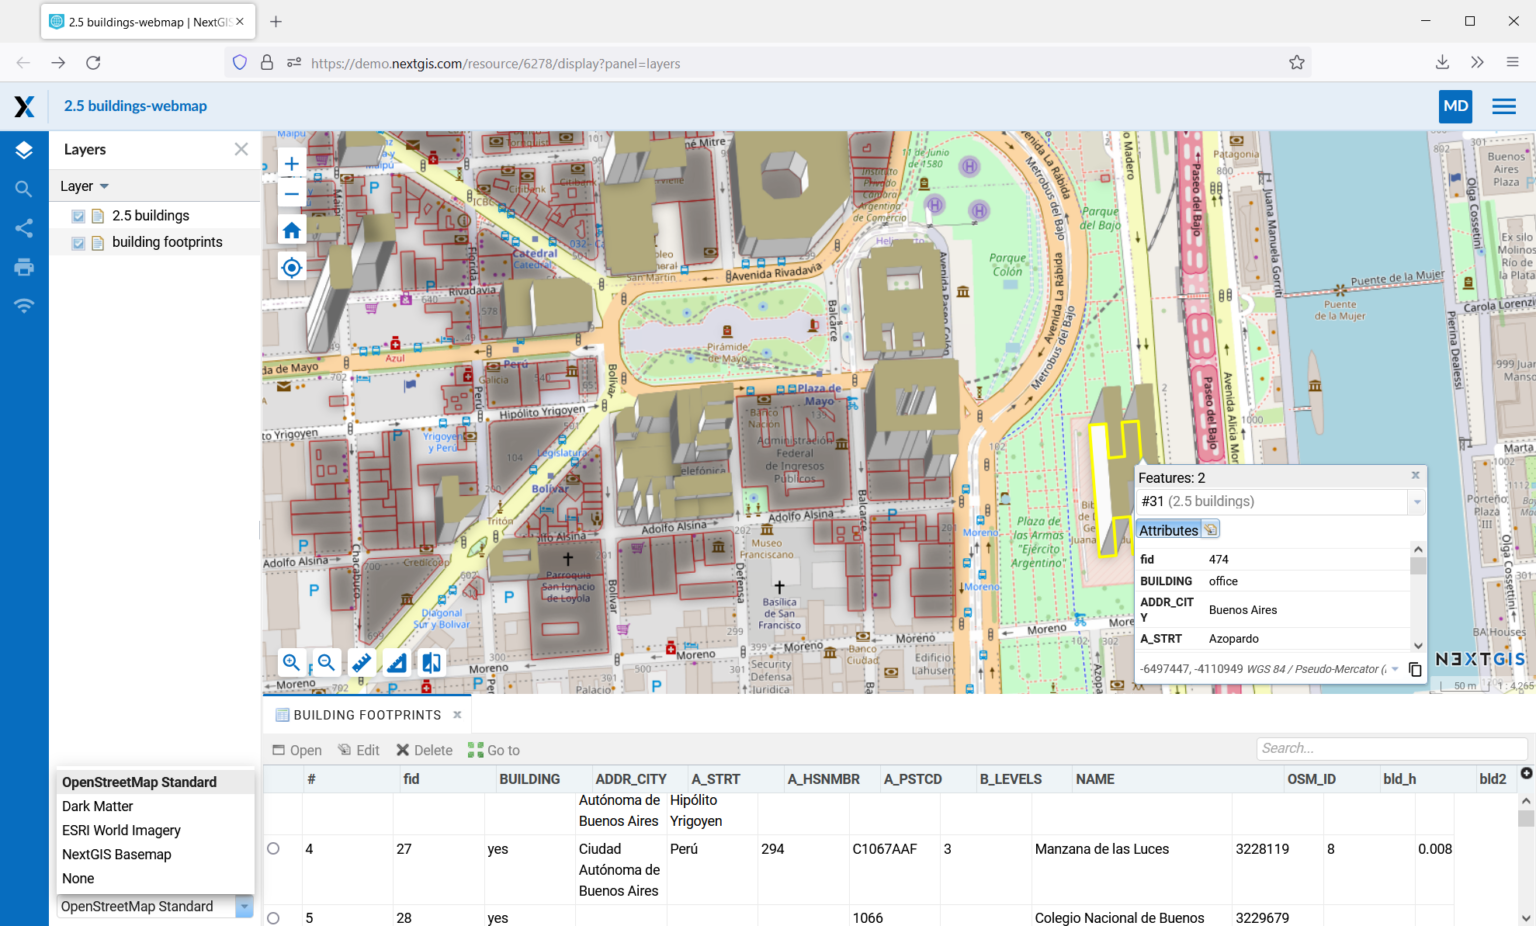
Task: Uncheck the 2.5 buildings layer
Action: click(x=78, y=216)
